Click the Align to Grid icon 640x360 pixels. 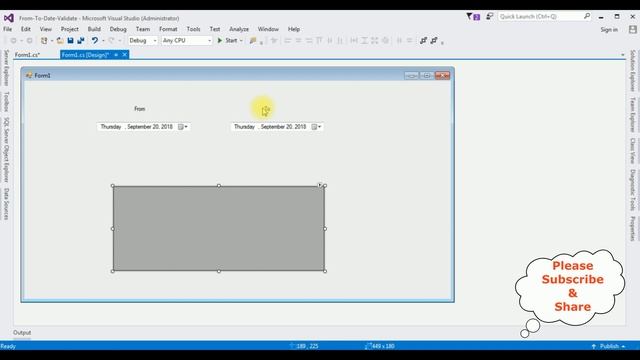coord(274,40)
